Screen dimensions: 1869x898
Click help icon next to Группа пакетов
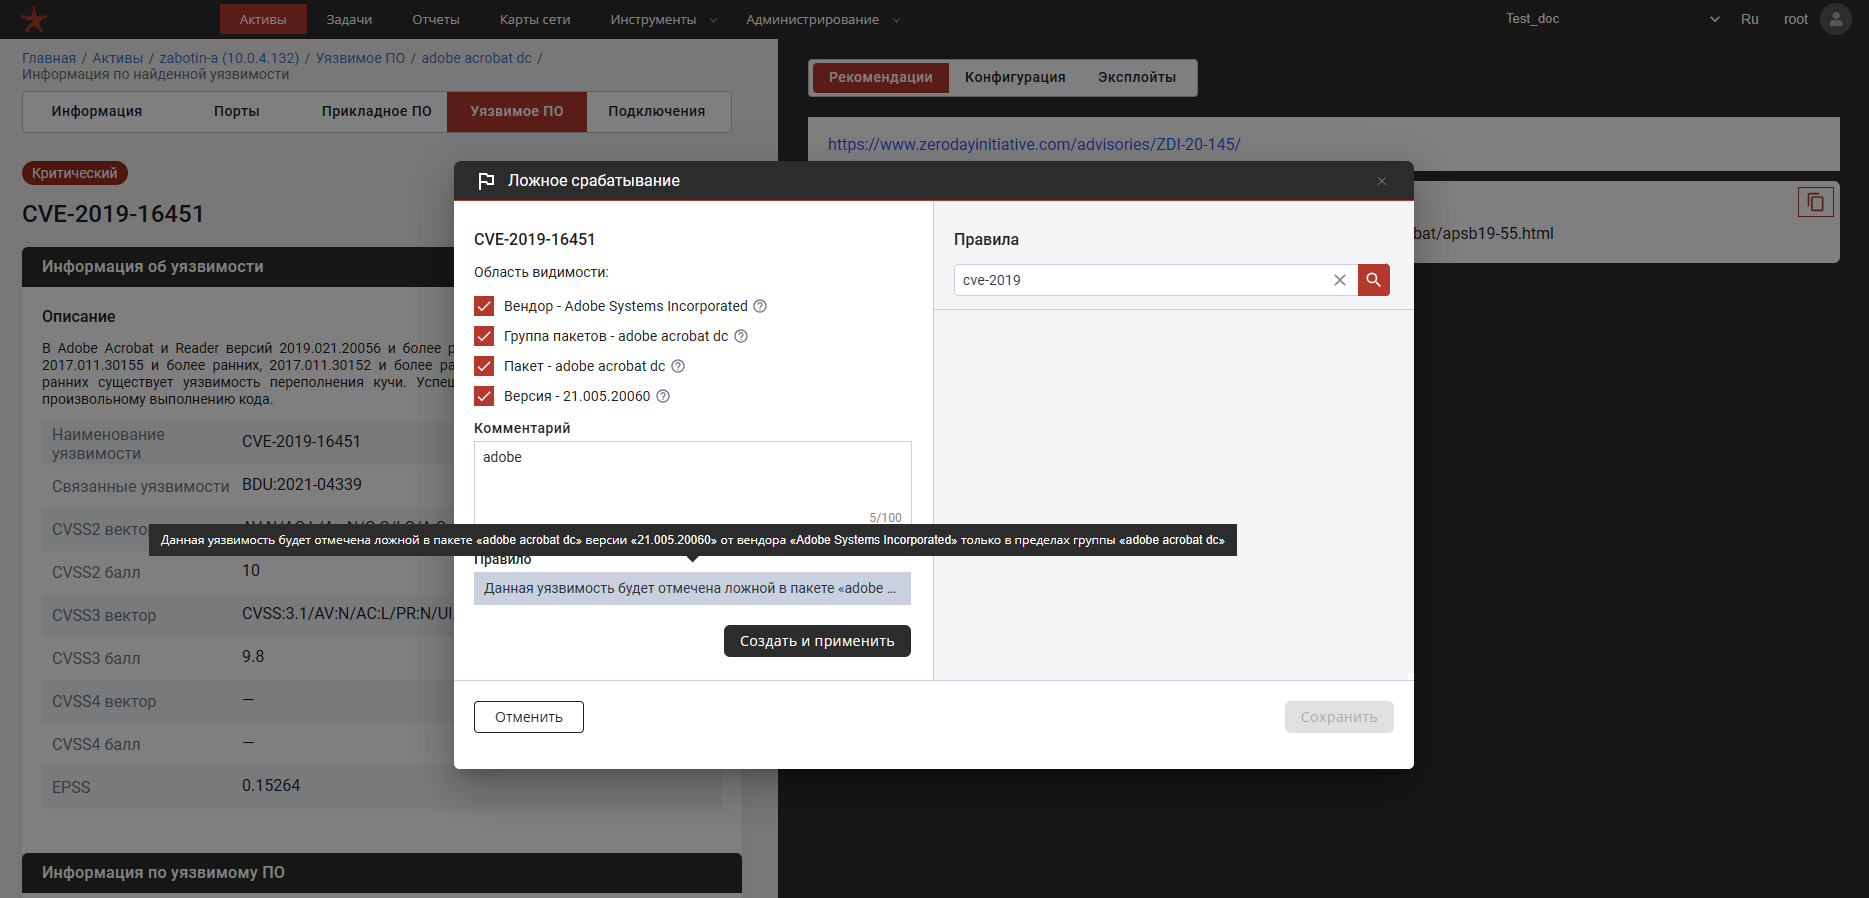click(741, 336)
